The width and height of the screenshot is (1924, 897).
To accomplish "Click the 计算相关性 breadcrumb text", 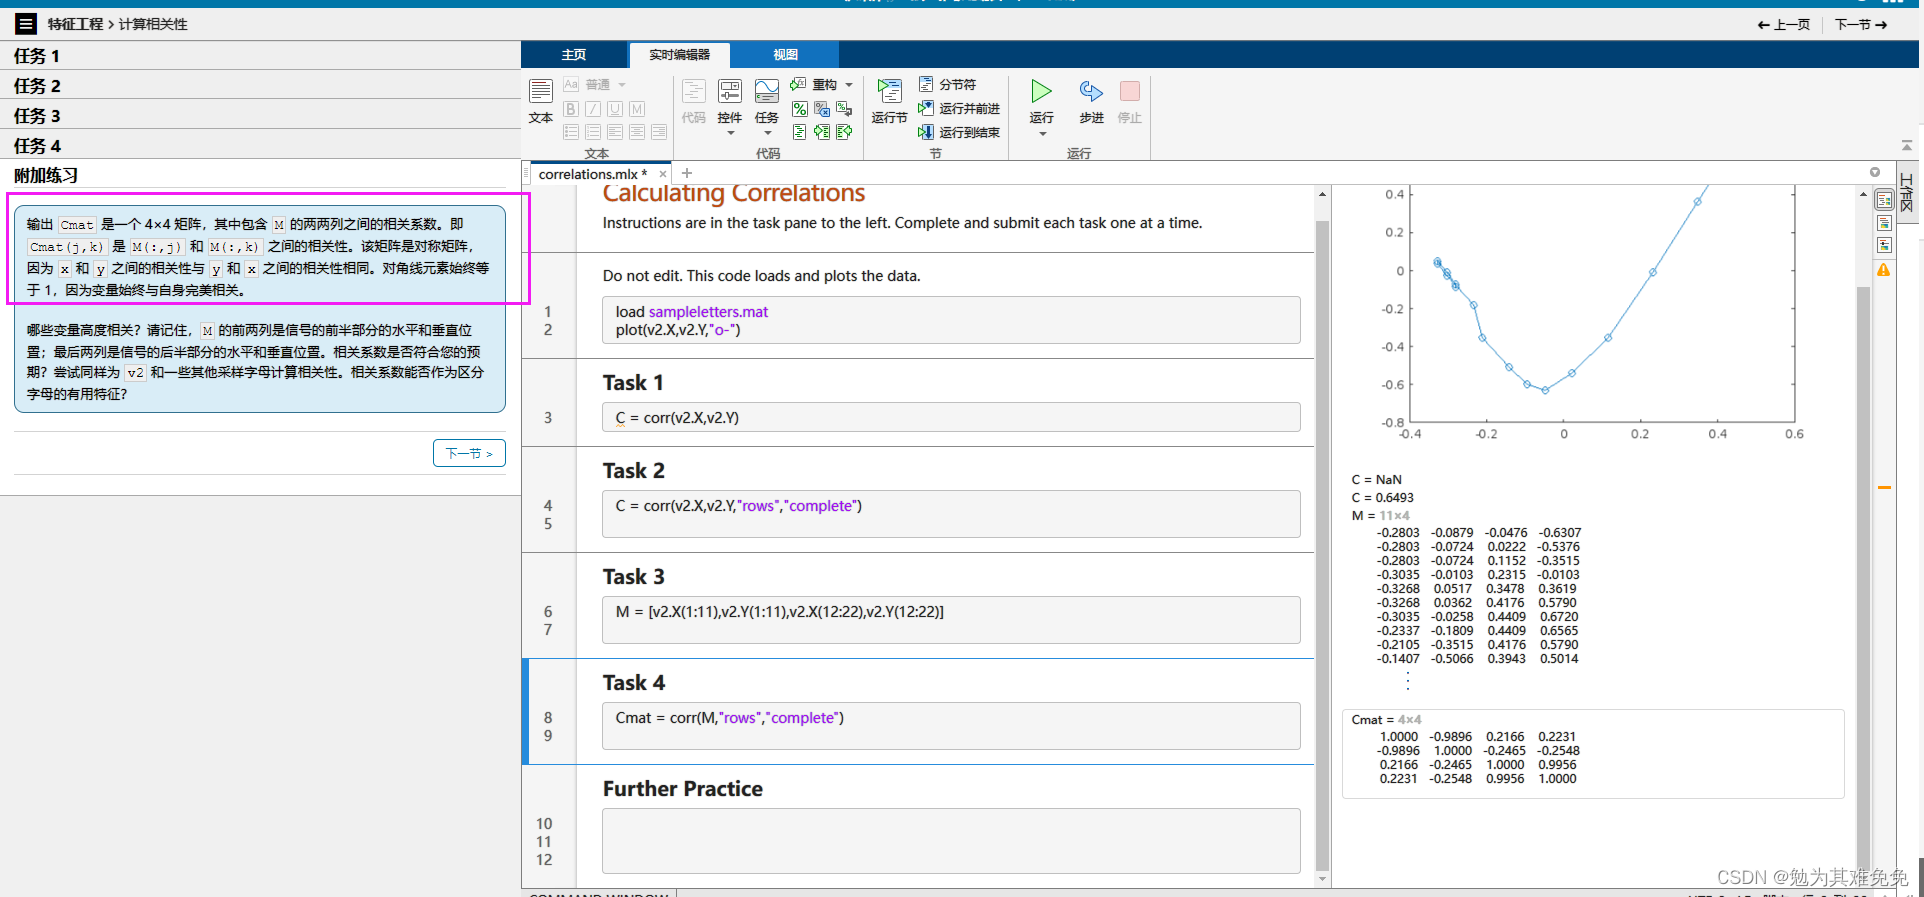I will click(x=153, y=24).
